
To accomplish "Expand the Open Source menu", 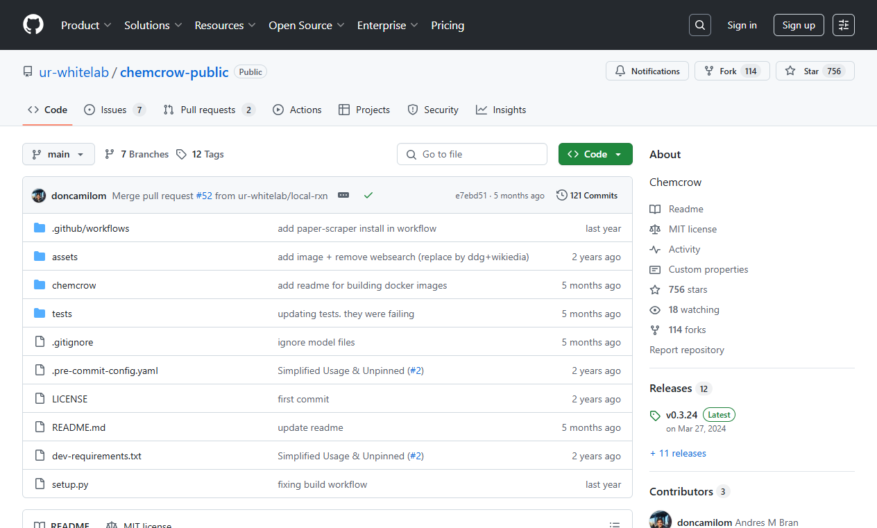I will point(306,25).
